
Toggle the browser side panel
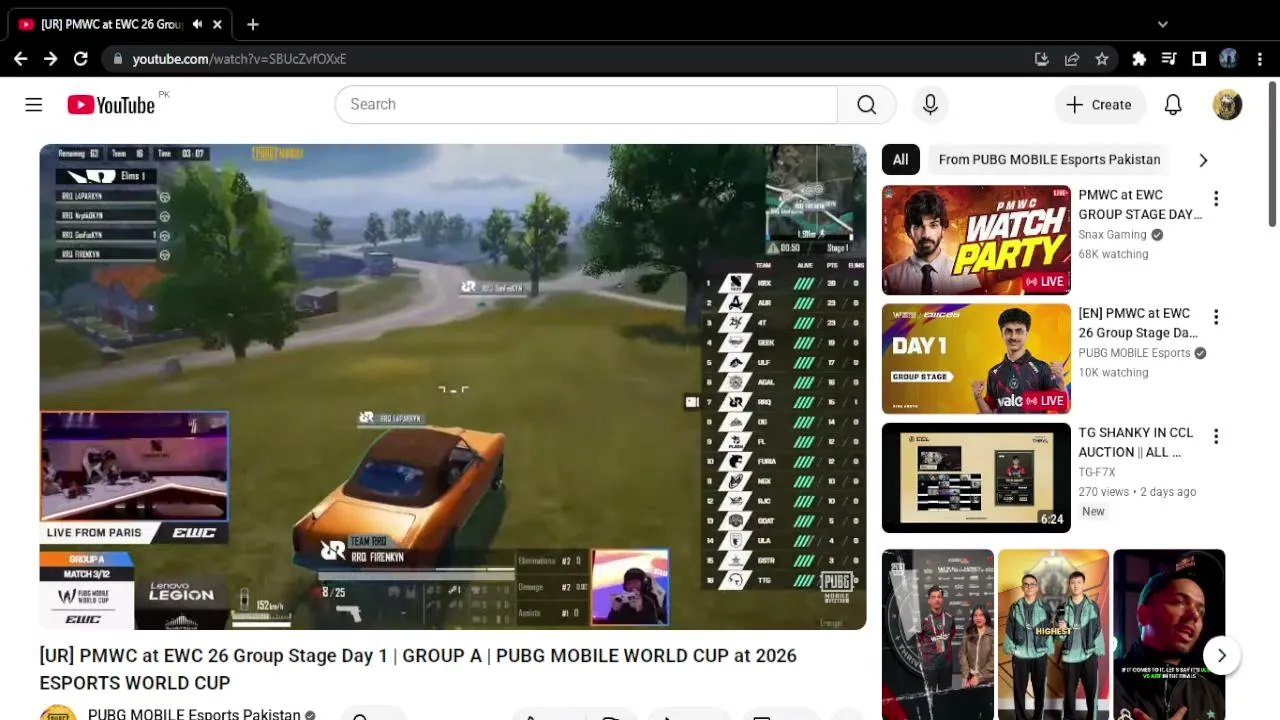pyautogui.click(x=1199, y=59)
